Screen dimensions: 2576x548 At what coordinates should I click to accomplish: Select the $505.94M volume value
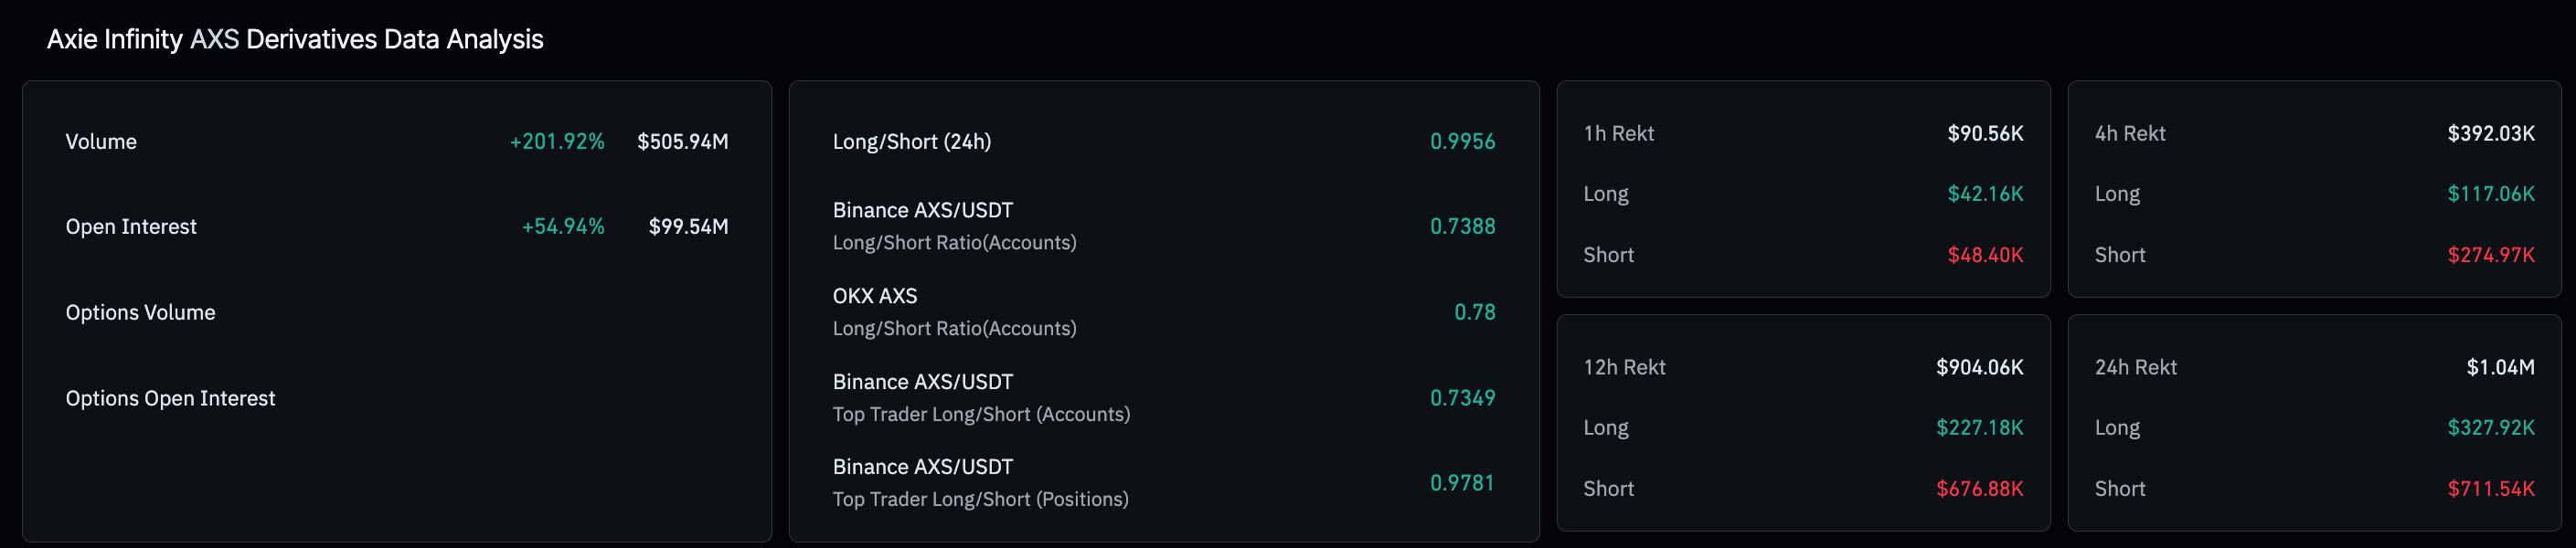(682, 141)
